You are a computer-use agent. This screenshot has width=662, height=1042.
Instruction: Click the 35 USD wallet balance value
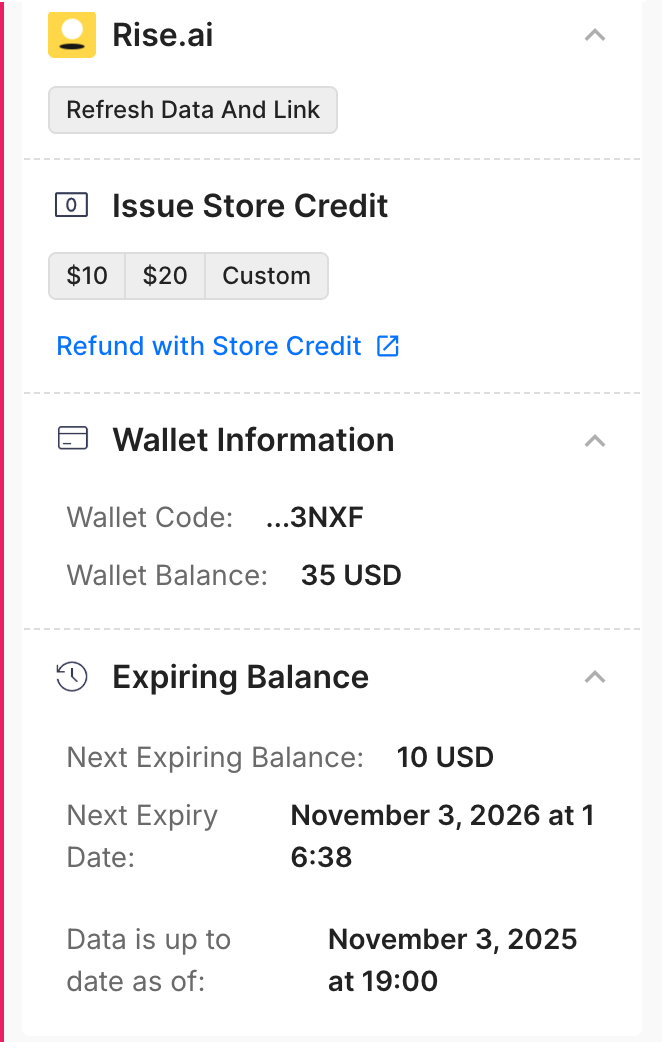351,576
